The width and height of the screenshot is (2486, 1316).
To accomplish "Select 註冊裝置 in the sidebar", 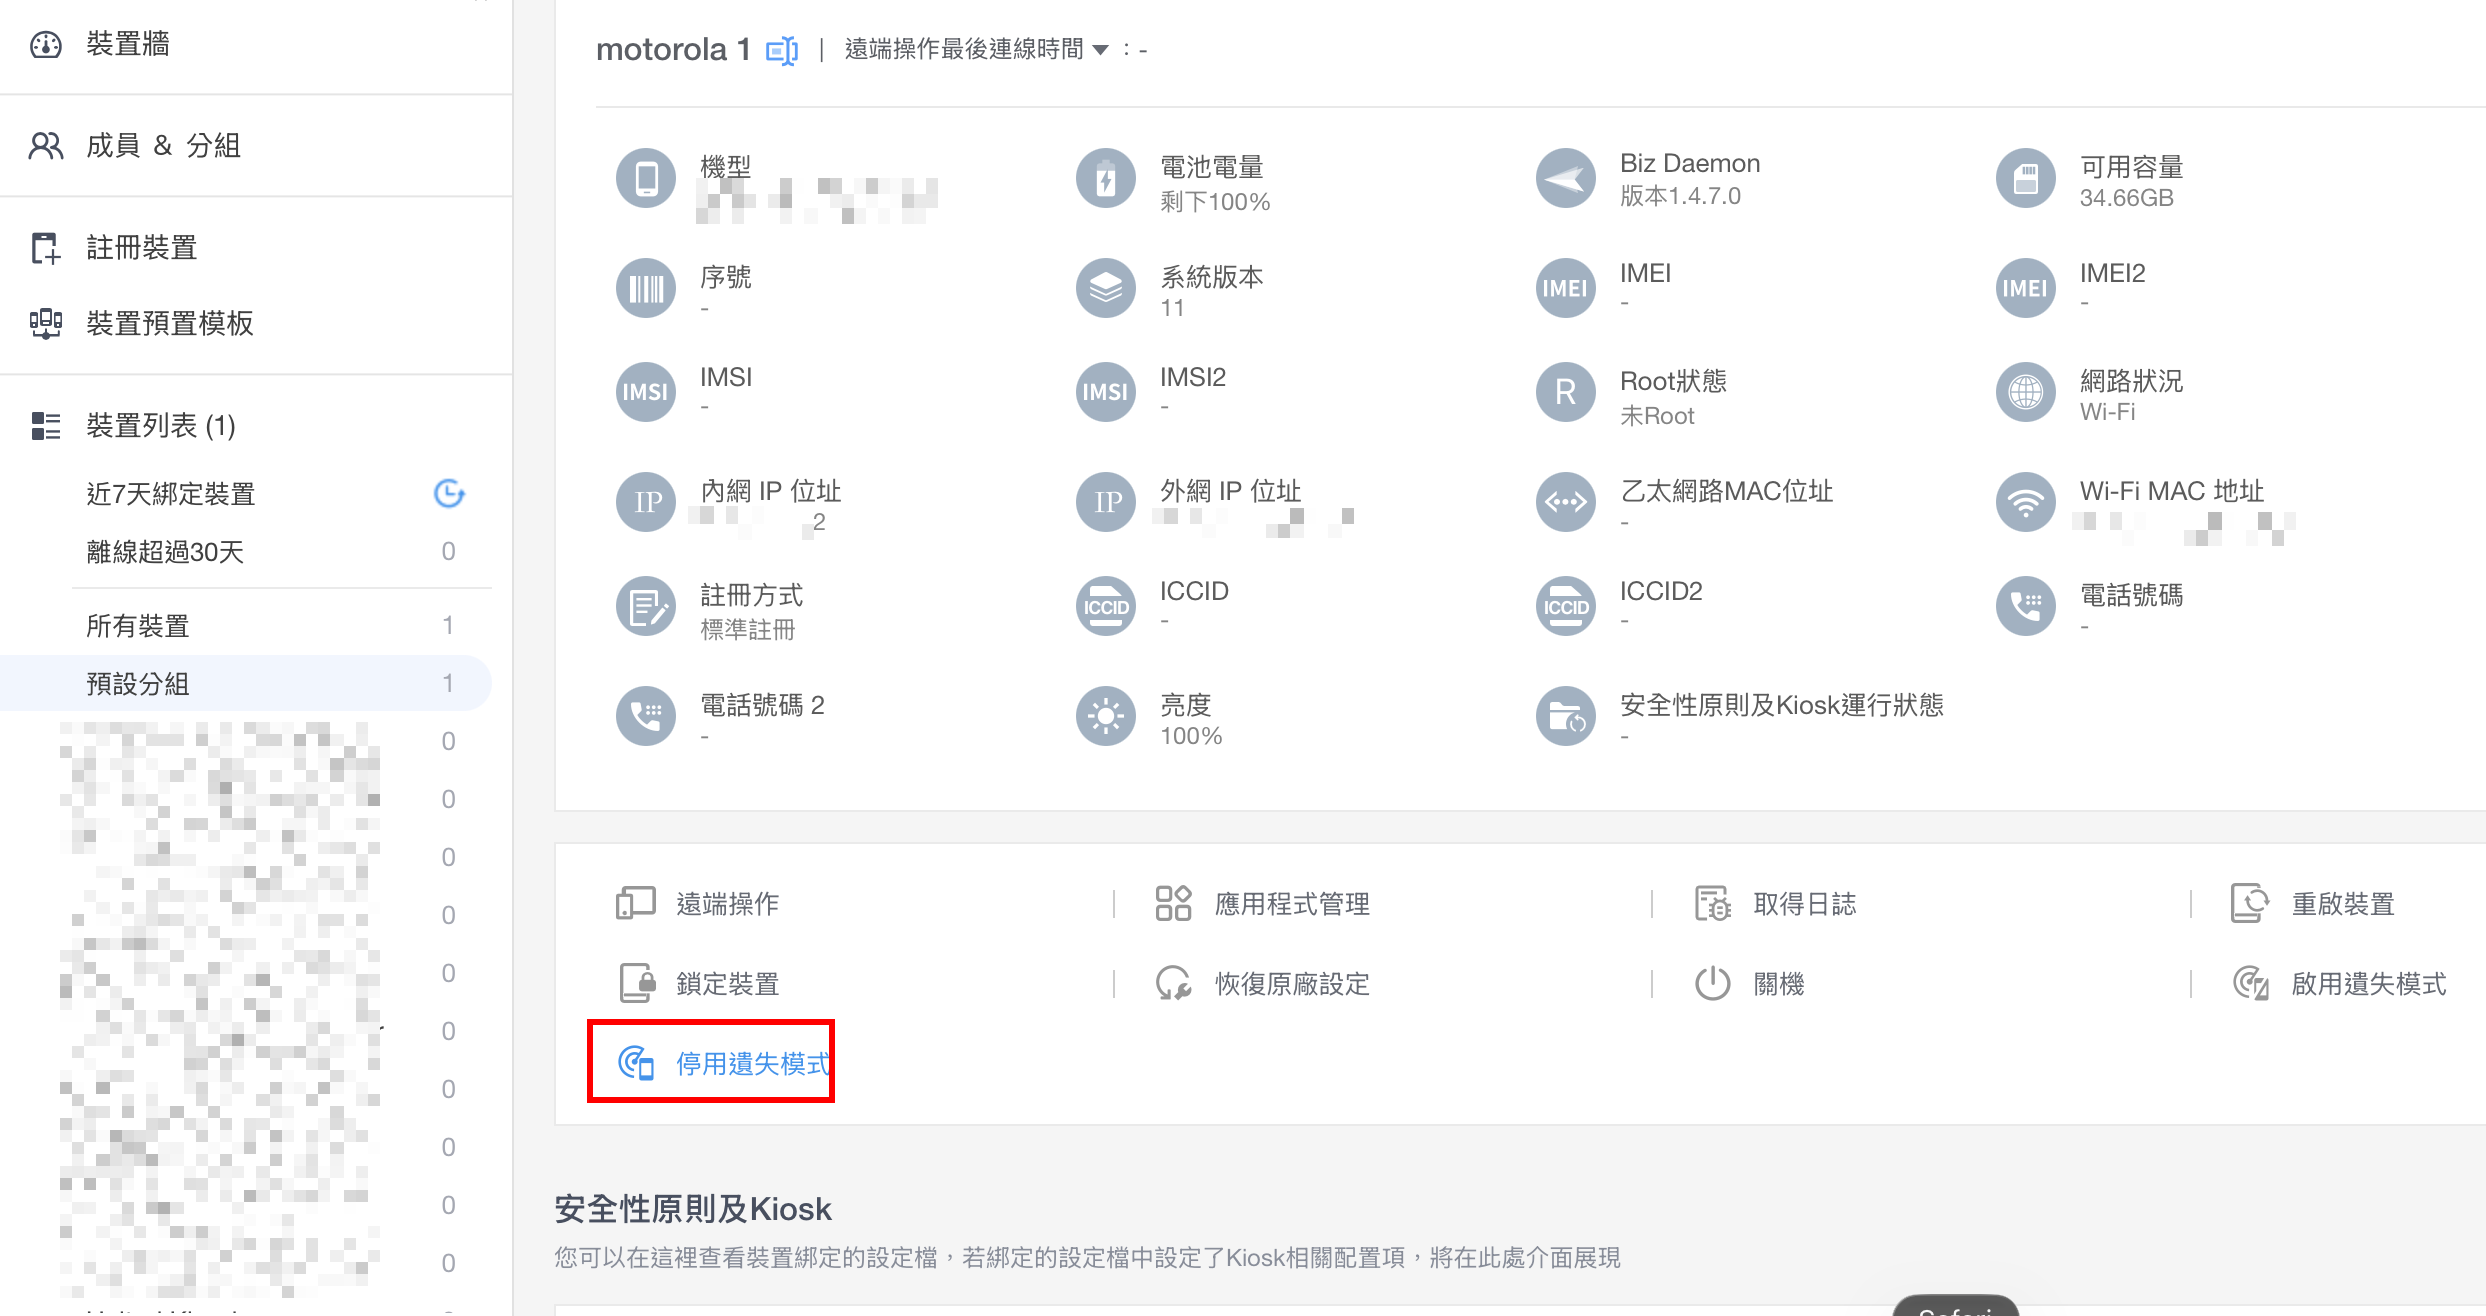I will [141, 248].
